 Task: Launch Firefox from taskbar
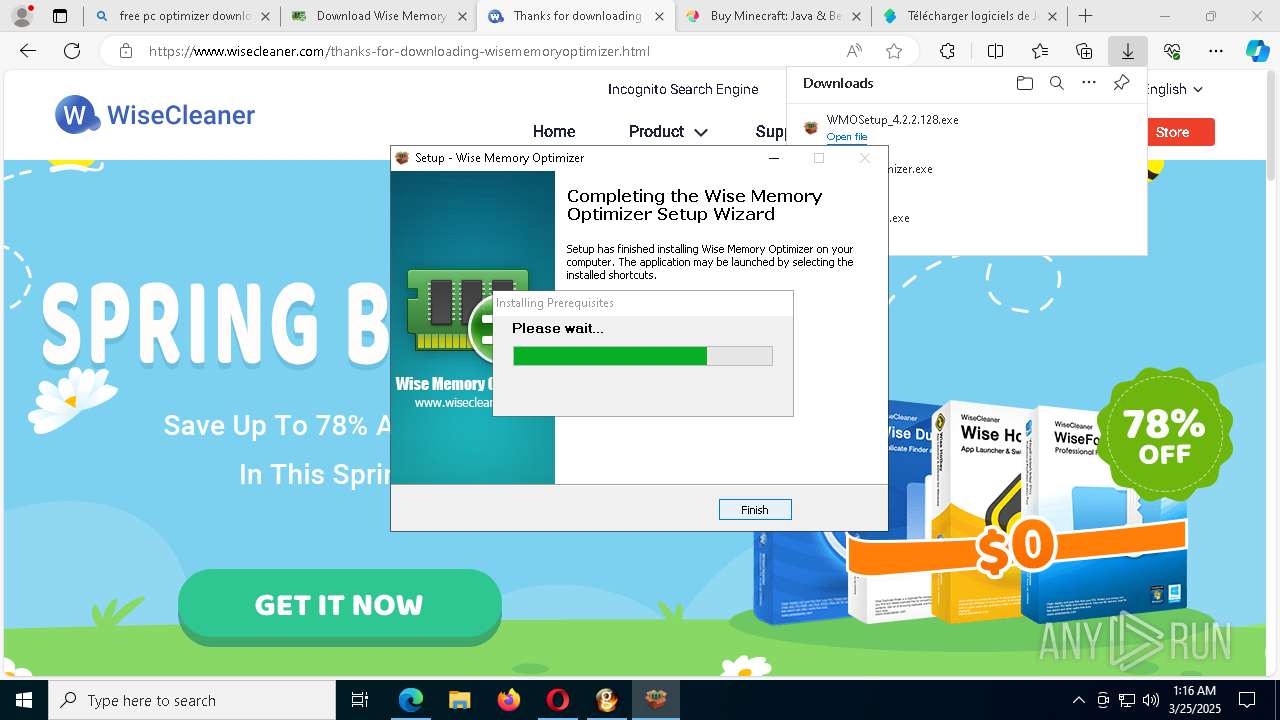(508, 700)
